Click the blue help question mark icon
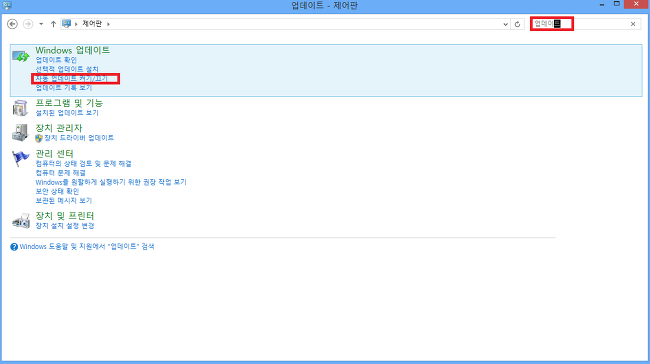The image size is (650, 364). tap(14, 247)
